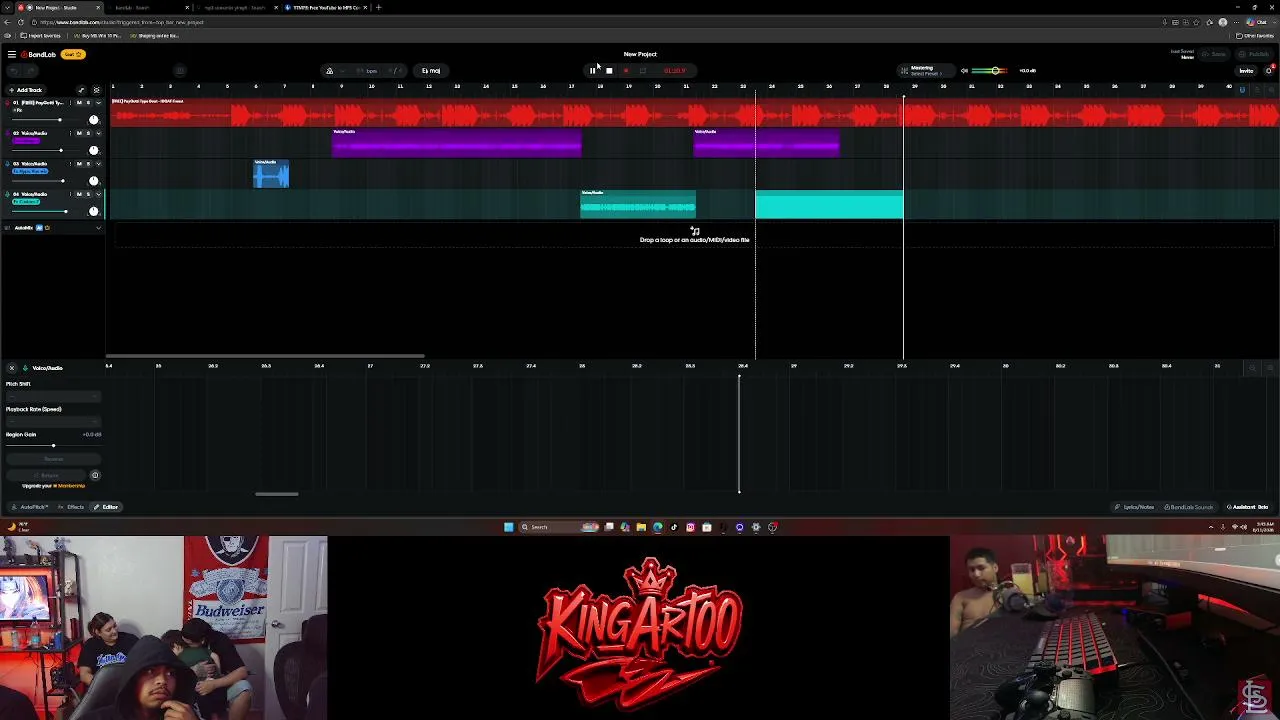Viewport: 1280px width, 720px height.
Task: Open the BandLab hamburger menu
Action: click(11, 54)
